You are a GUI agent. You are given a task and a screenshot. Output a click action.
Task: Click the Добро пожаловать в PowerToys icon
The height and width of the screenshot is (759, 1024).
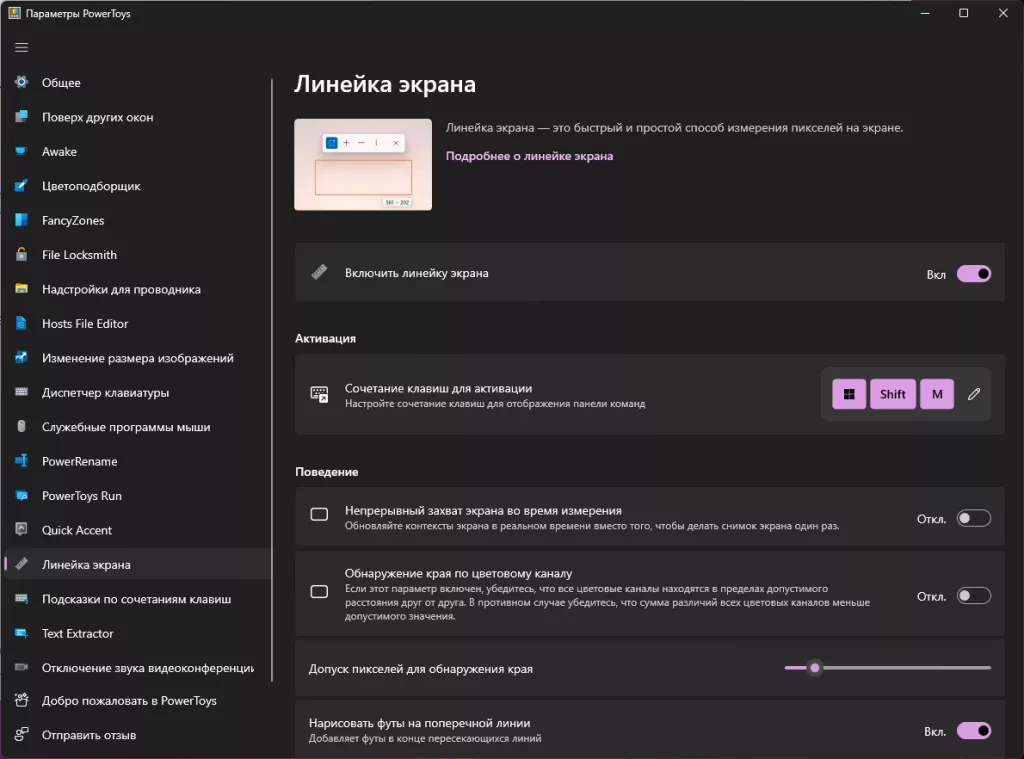[22, 700]
